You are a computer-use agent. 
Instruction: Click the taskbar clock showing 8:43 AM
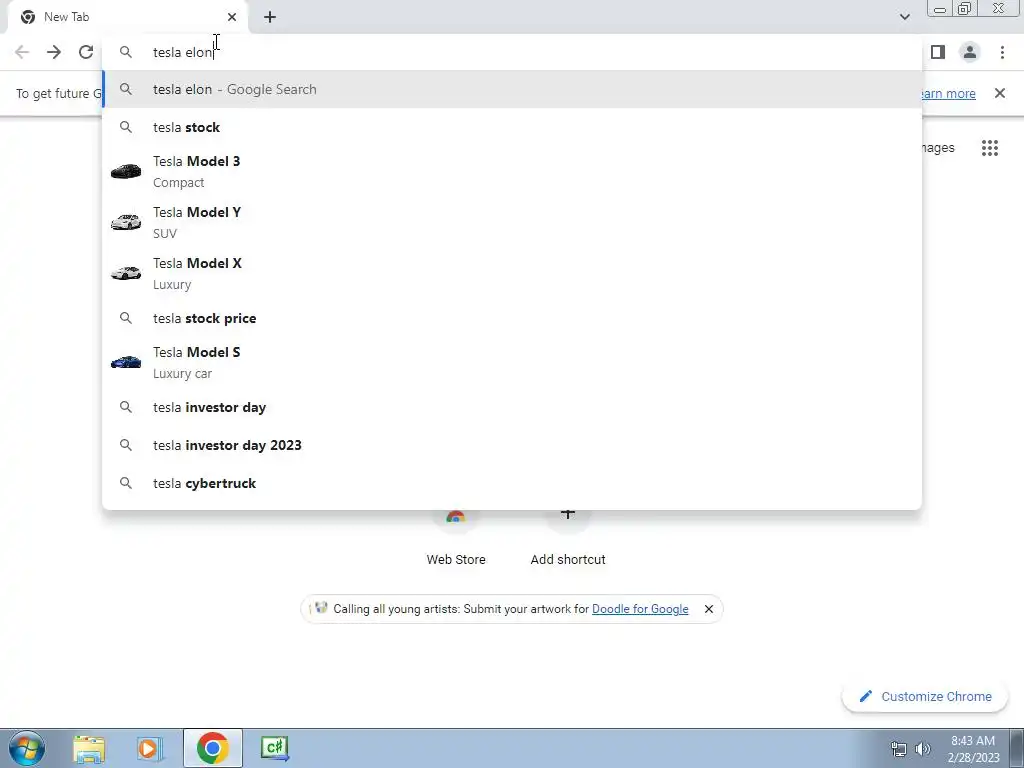coord(973,749)
